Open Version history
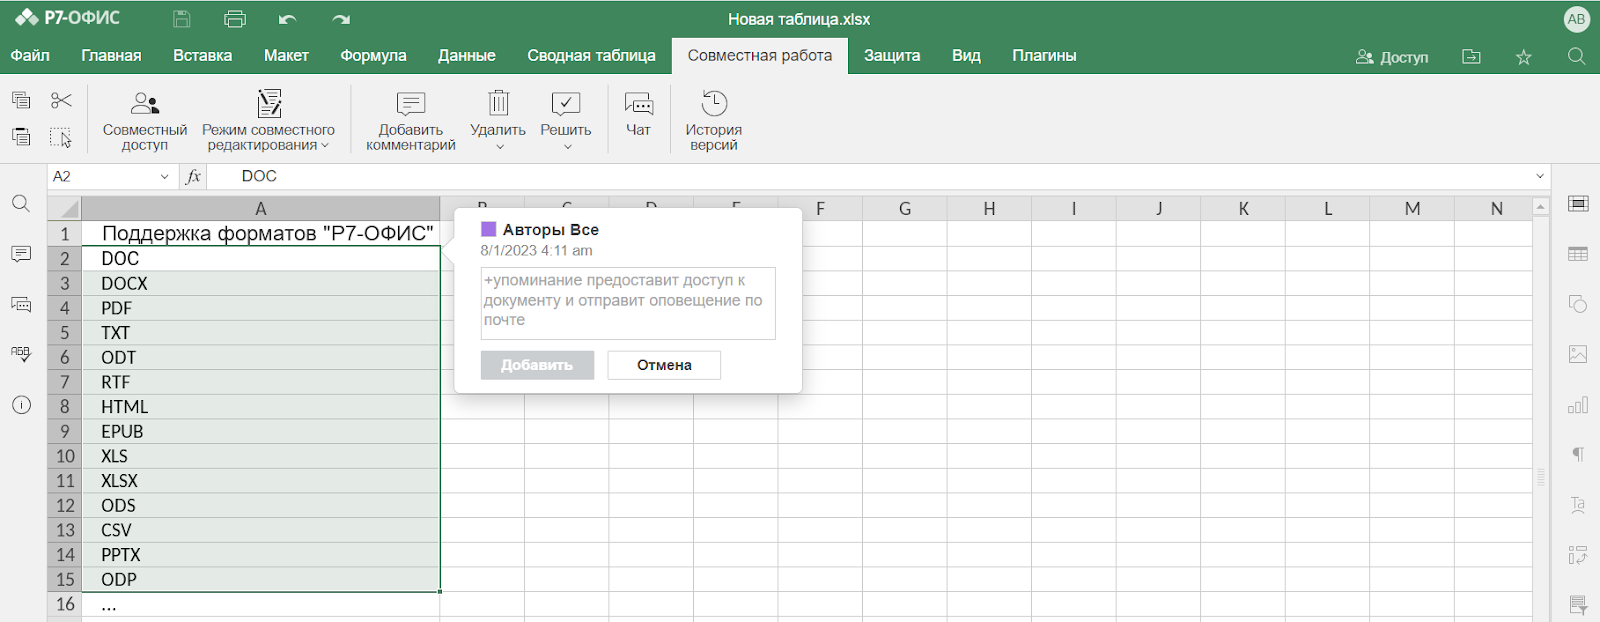 click(x=714, y=121)
